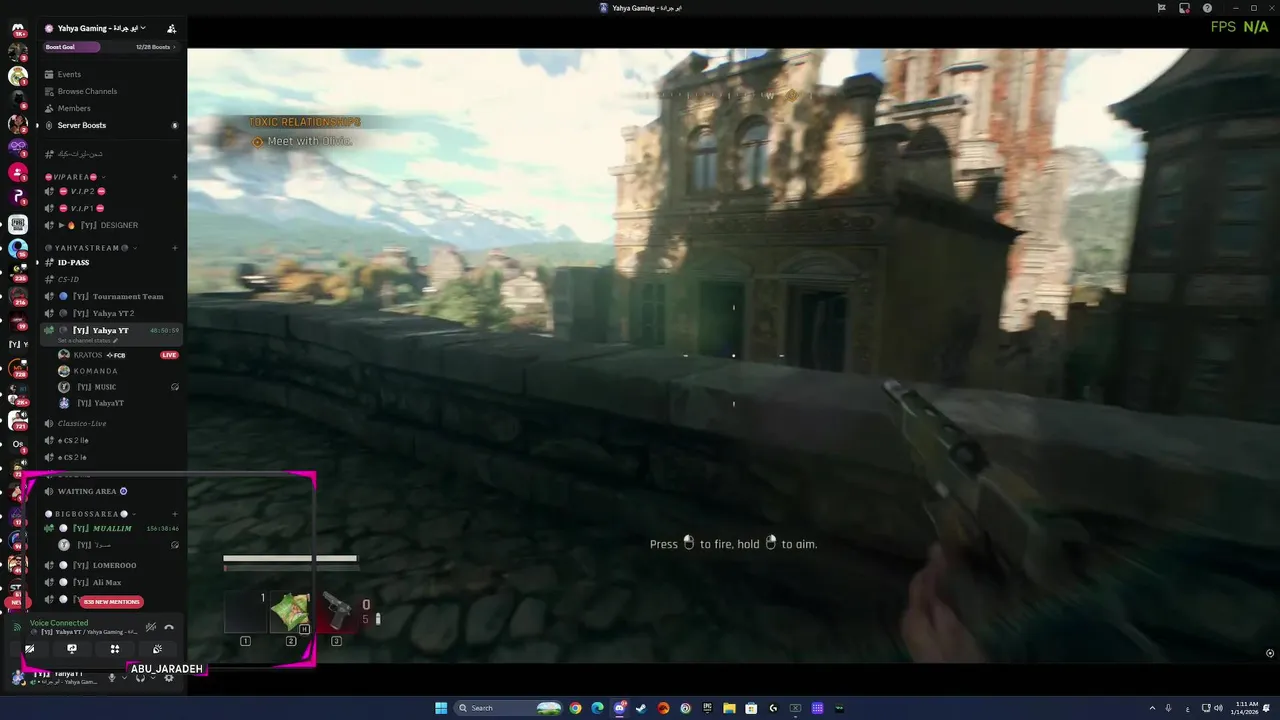The height and width of the screenshot is (720, 1280).
Task: Open the volume control in system tray
Action: pos(1217,708)
